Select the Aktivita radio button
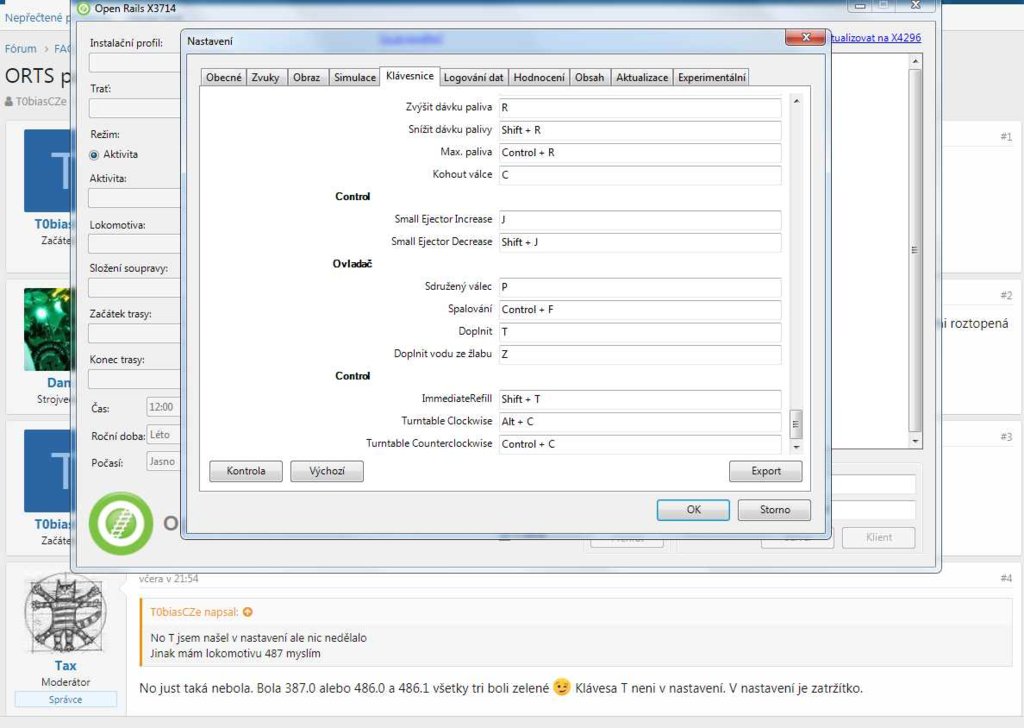The height and width of the screenshot is (728, 1024). [95, 155]
